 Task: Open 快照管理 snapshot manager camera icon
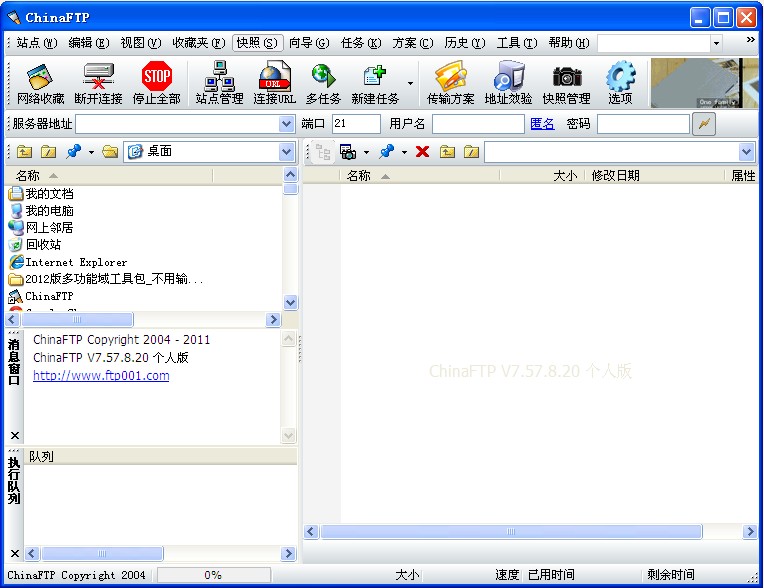pos(566,82)
